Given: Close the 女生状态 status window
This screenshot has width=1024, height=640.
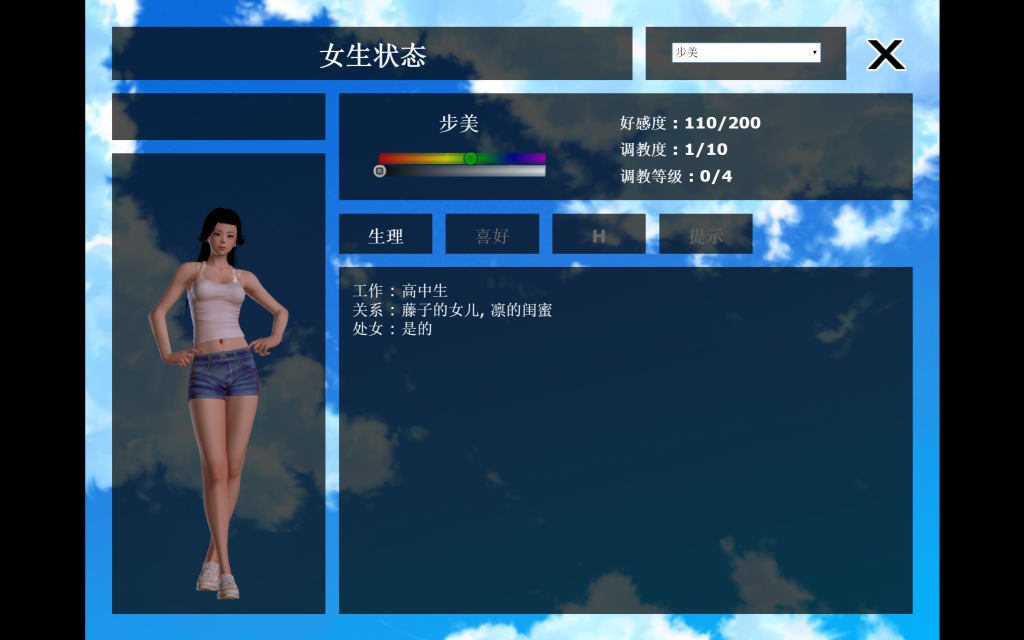Looking at the screenshot, I should [884, 55].
